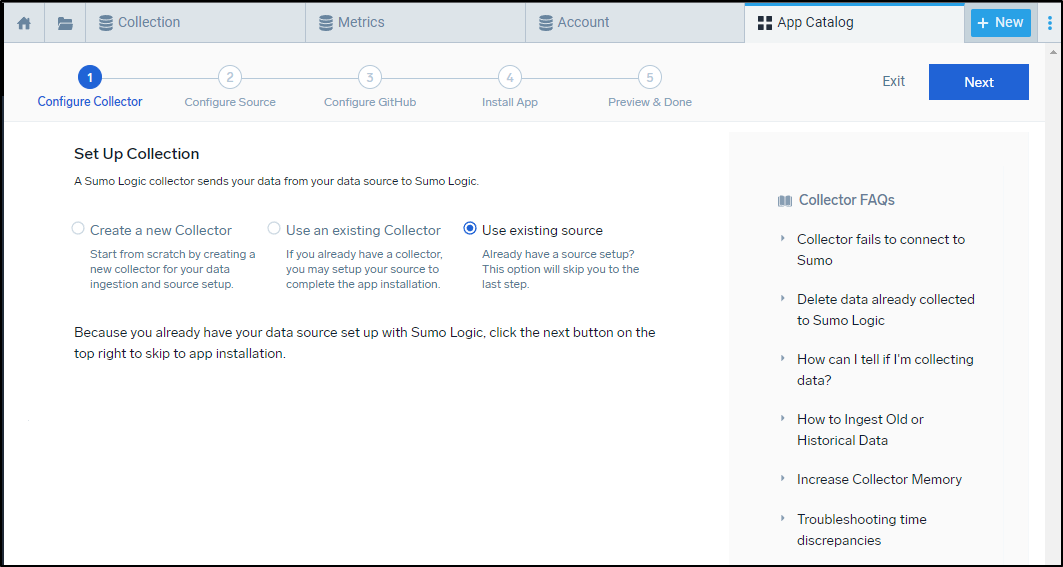Select the App Catalog tab
The image size is (1063, 567).
(x=854, y=23)
